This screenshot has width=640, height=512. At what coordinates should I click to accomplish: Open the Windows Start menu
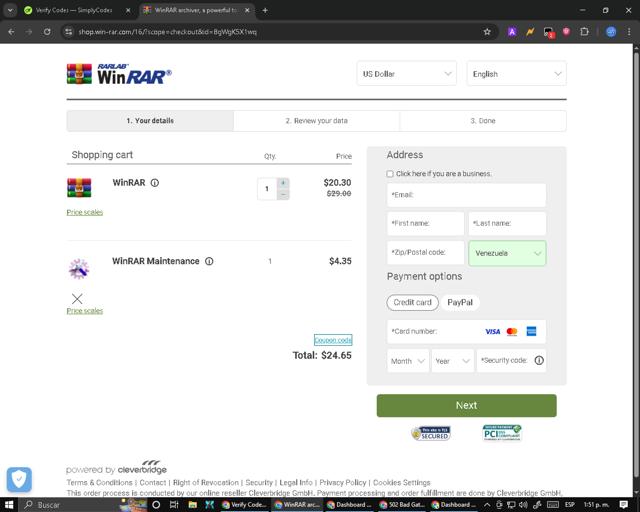point(9,505)
